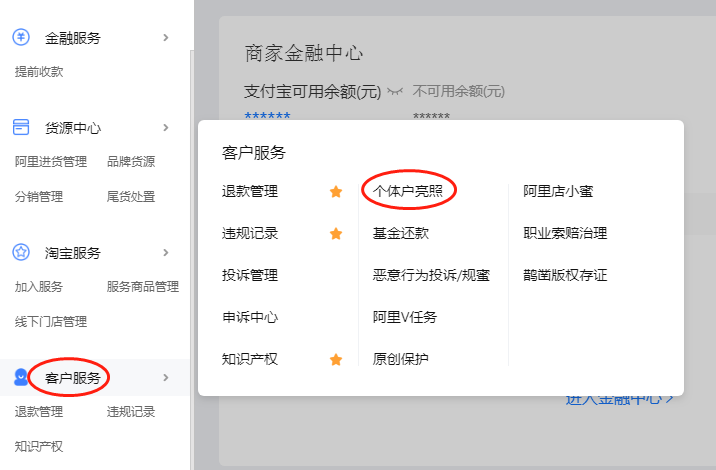Click 线下门店管理 sidebar link
This screenshot has width=716, height=470.
51,322
